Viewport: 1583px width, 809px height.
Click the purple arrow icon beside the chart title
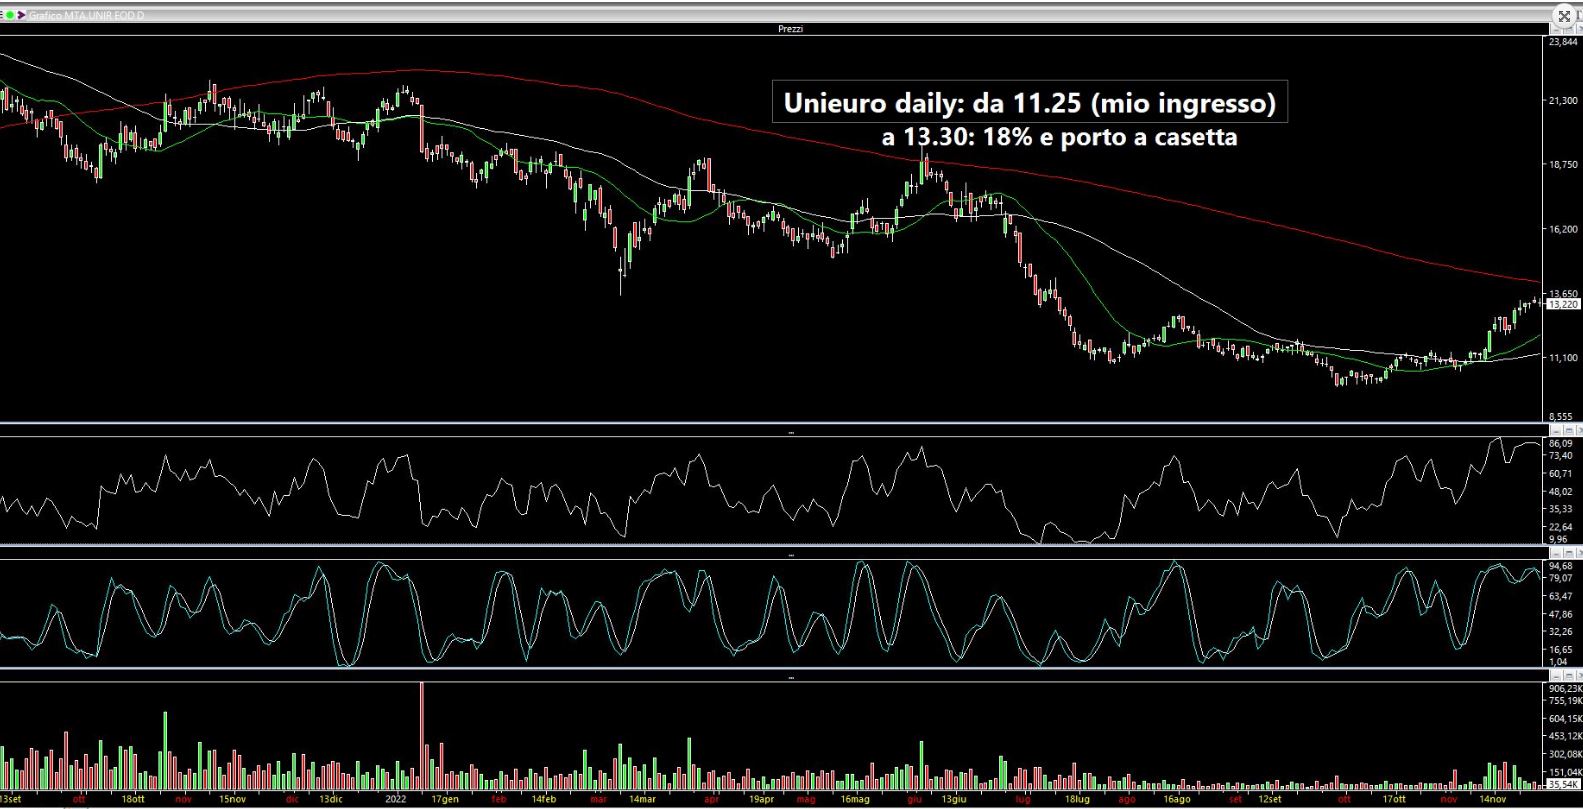21,15
